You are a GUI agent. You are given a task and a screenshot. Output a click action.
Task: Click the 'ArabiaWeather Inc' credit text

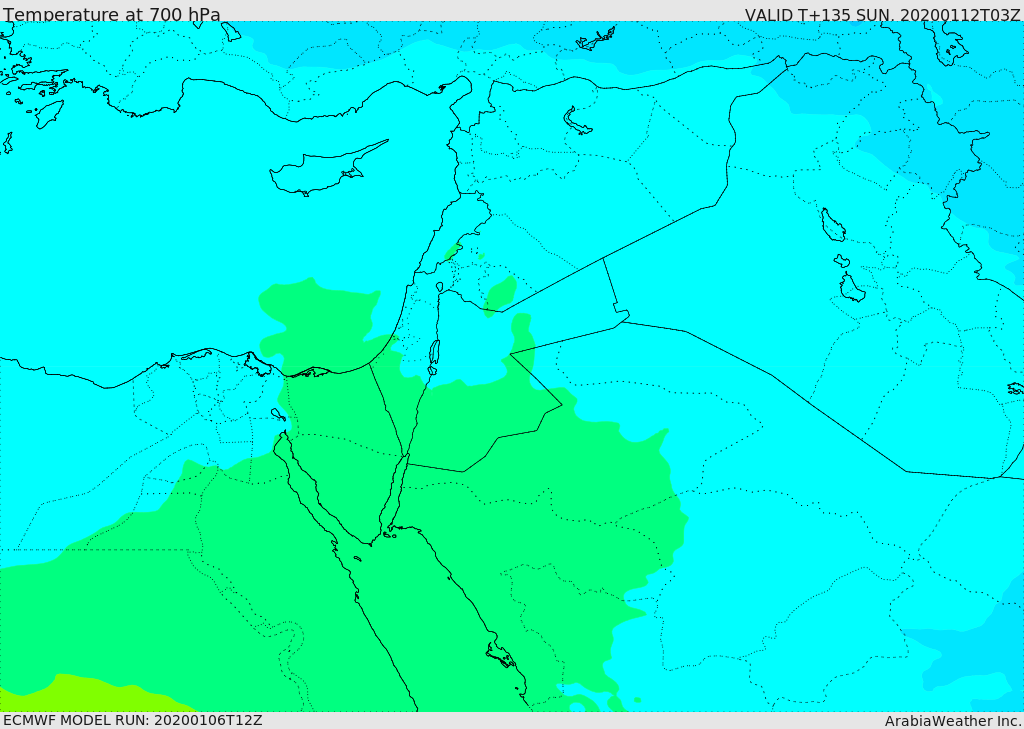[x=953, y=721]
